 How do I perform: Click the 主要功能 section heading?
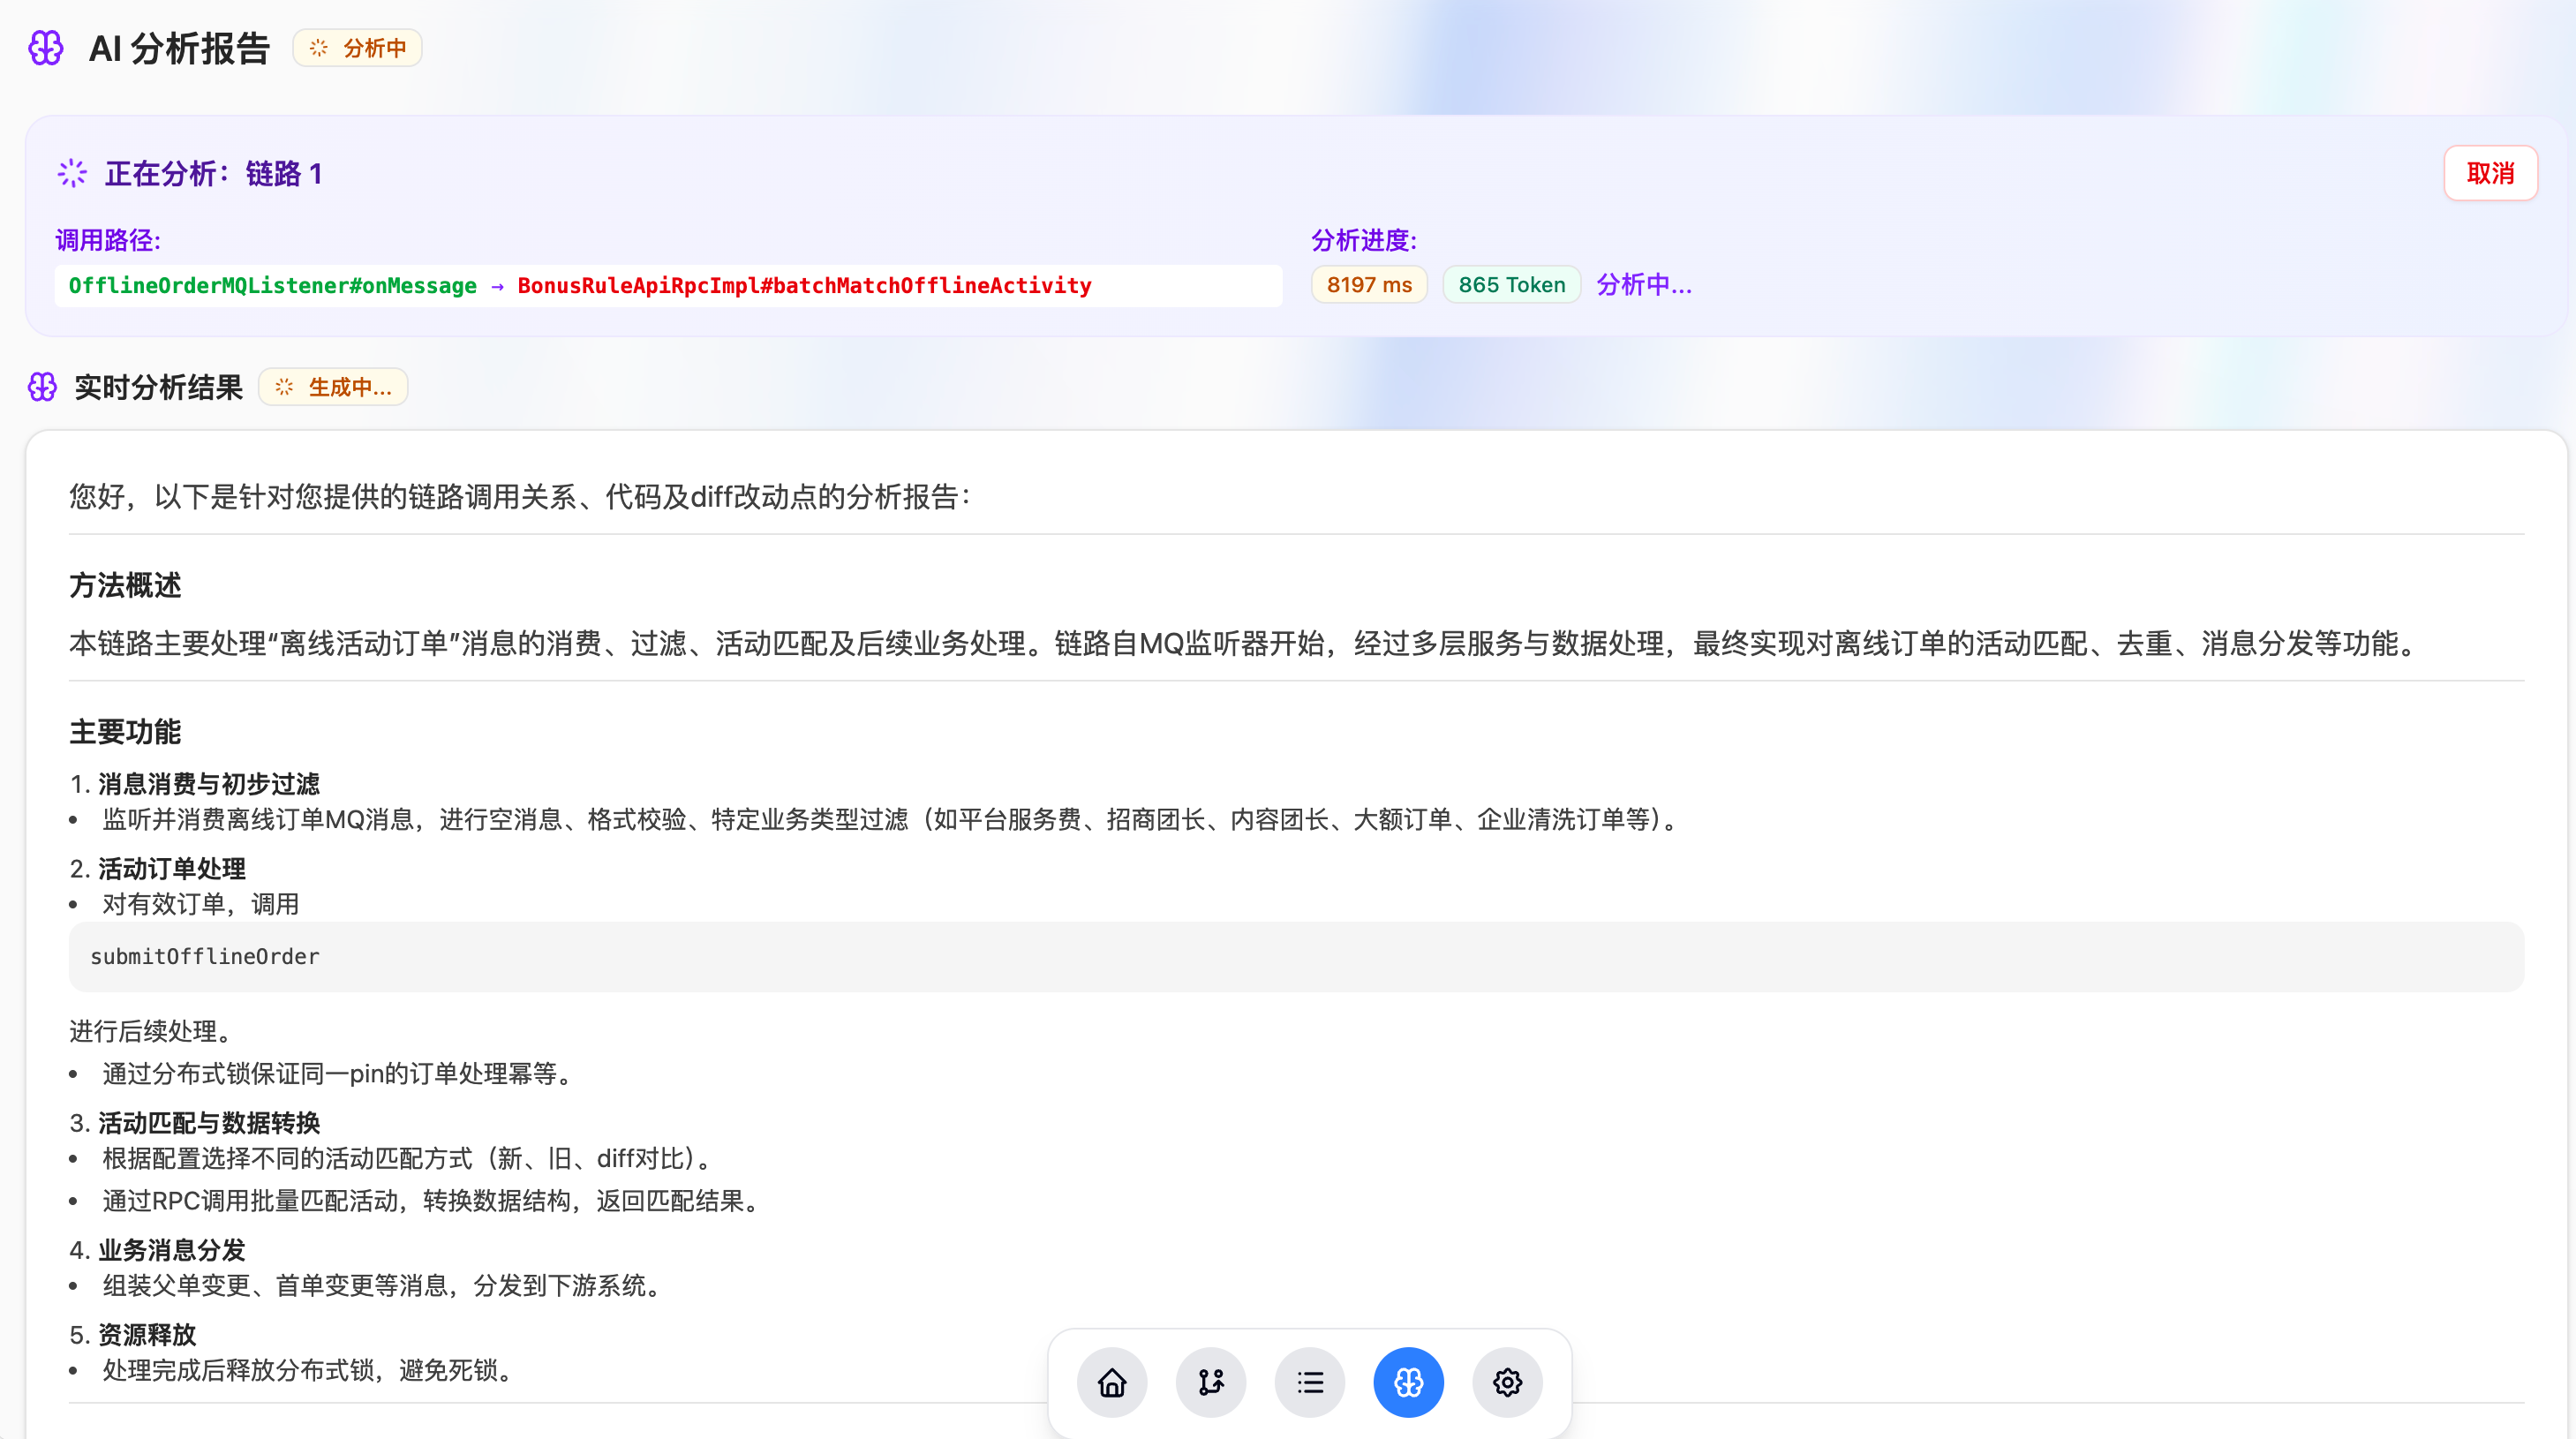click(125, 732)
